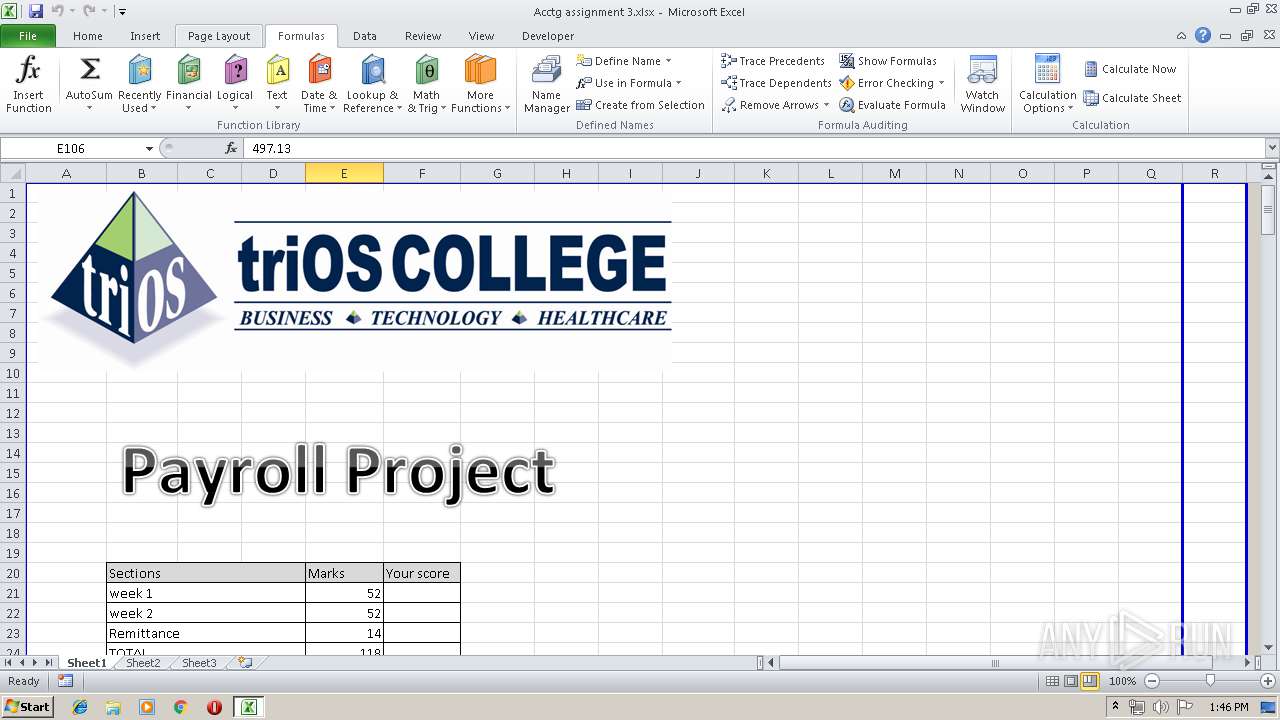Open the Insert Function dialog
Screen dimensions: 1280x720
coord(29,85)
